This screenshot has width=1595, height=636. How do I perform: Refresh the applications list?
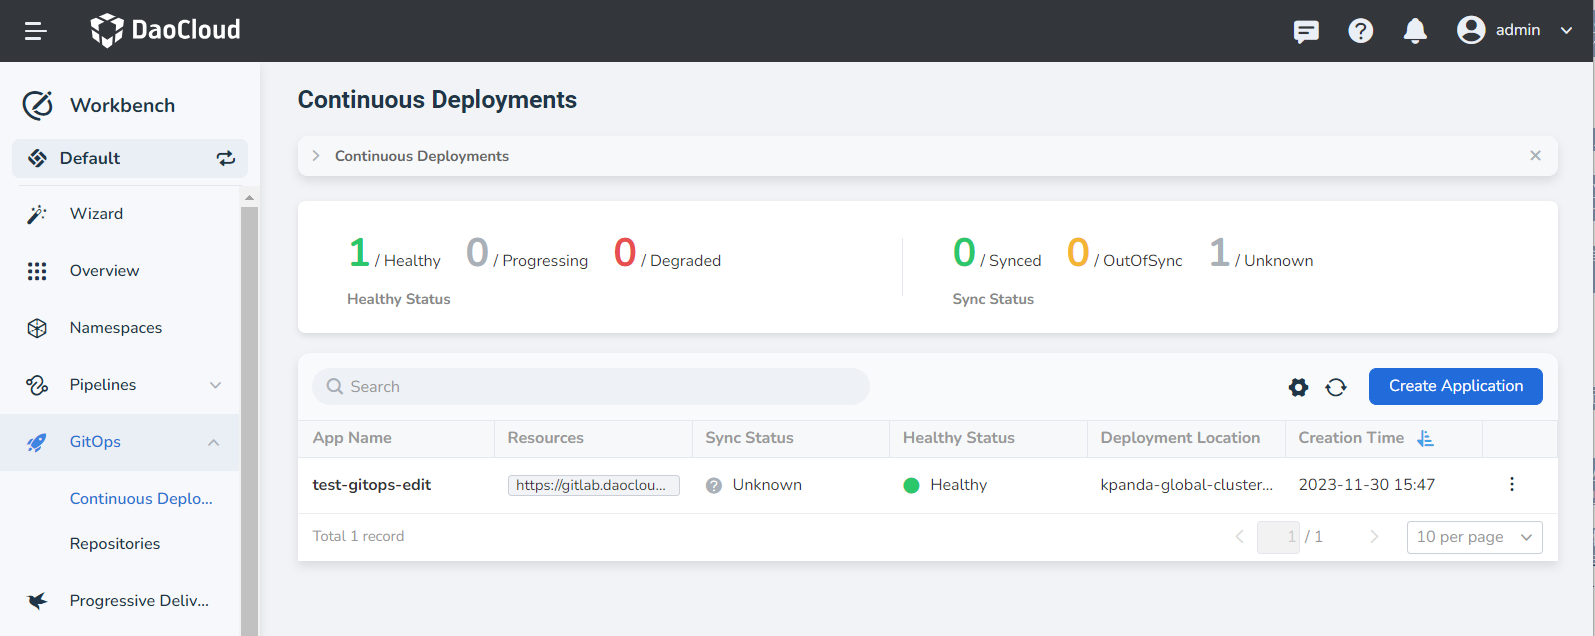[x=1336, y=387]
